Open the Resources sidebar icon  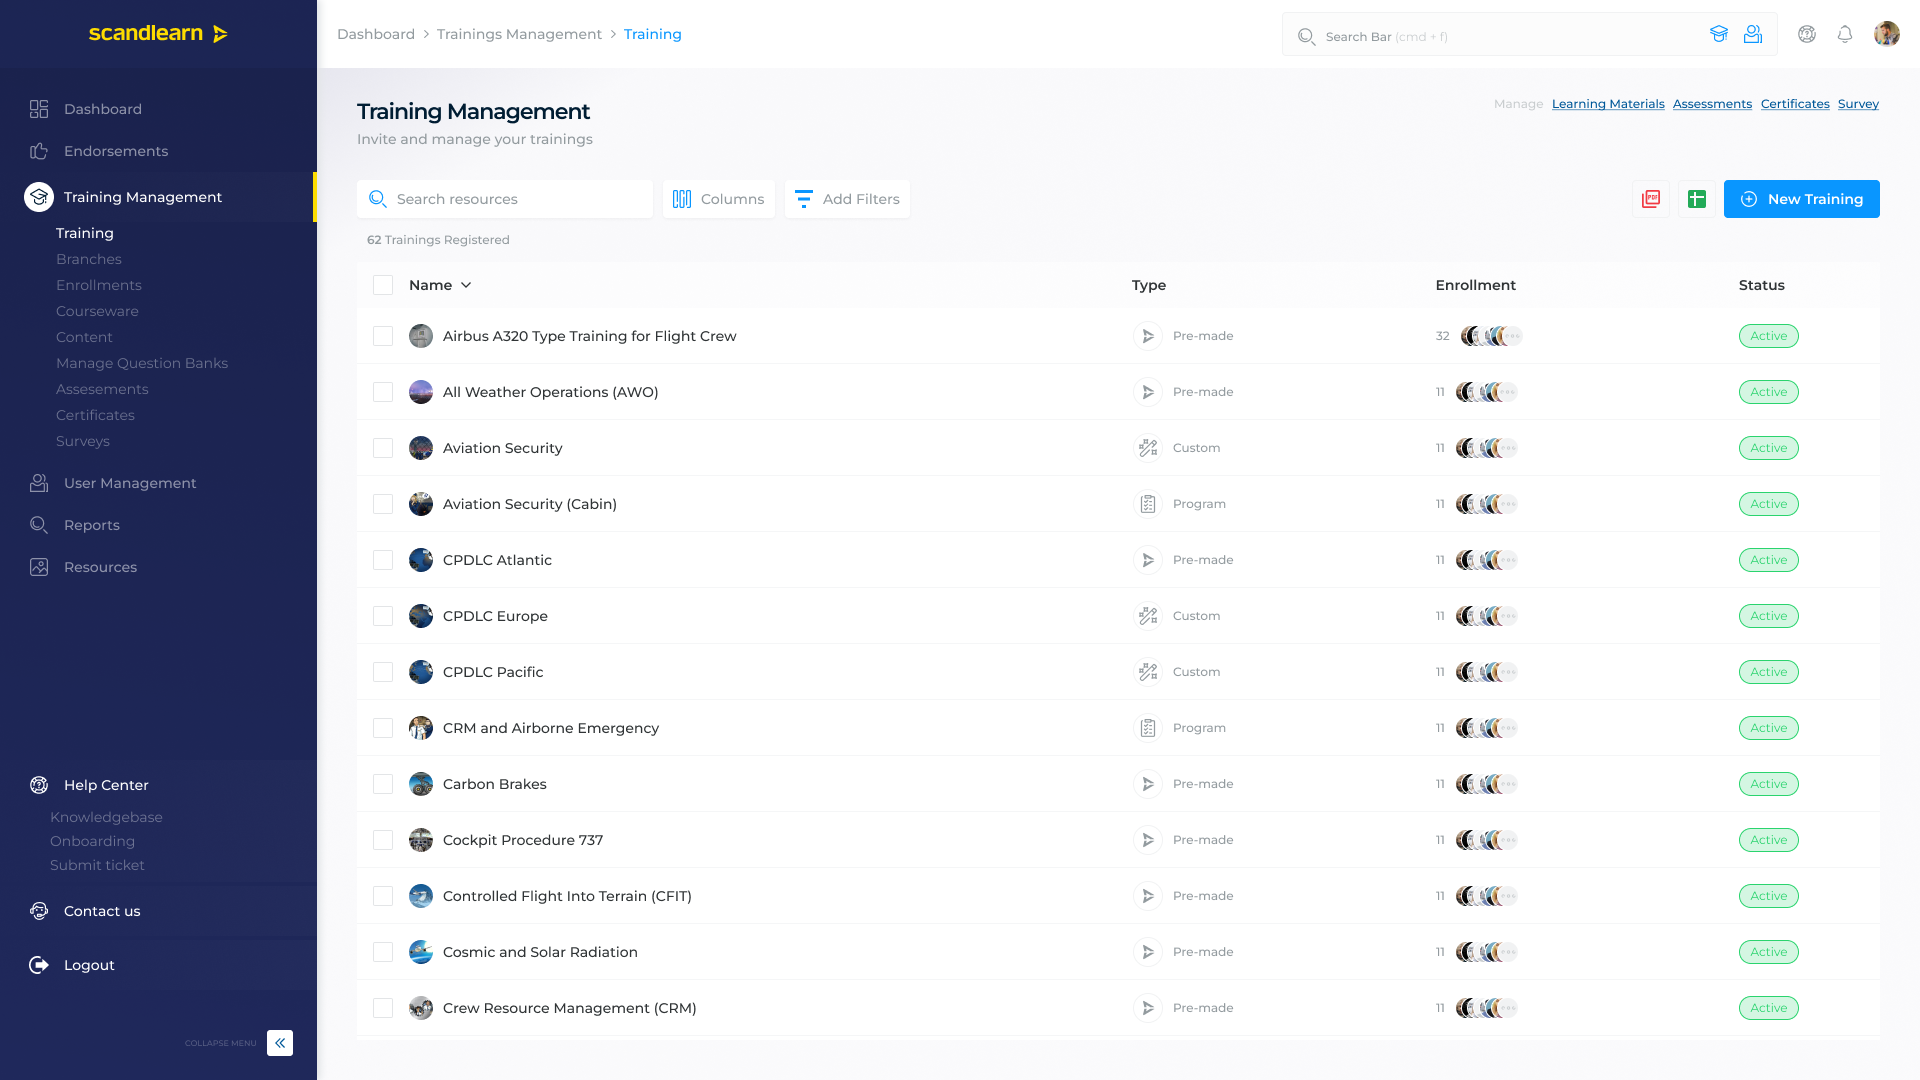(39, 567)
